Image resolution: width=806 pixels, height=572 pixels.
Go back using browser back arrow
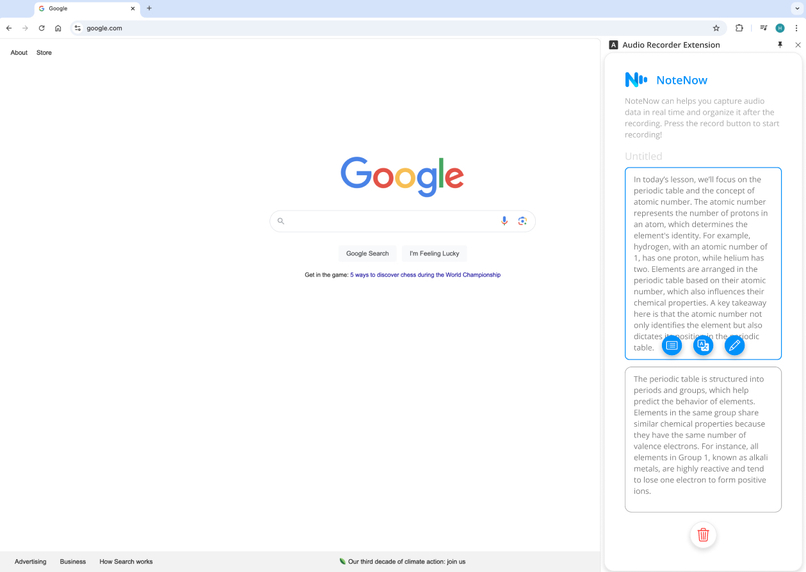9,28
